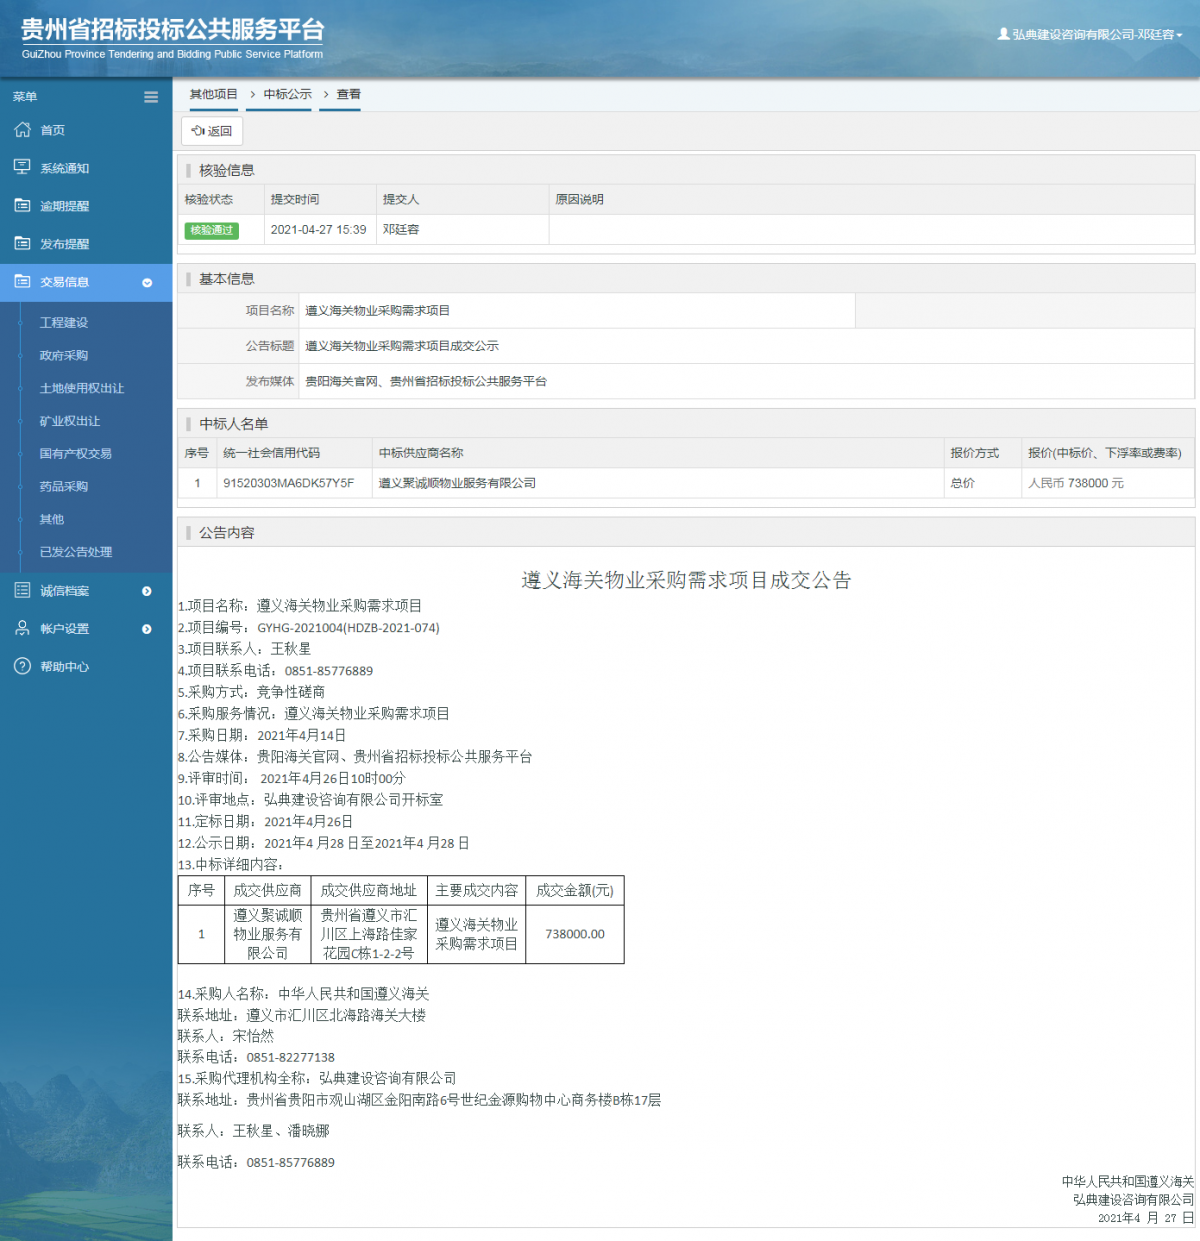Image resolution: width=1200 pixels, height=1241 pixels.
Task: Click the question mark icon for 帮助中心
Action: click(22, 666)
